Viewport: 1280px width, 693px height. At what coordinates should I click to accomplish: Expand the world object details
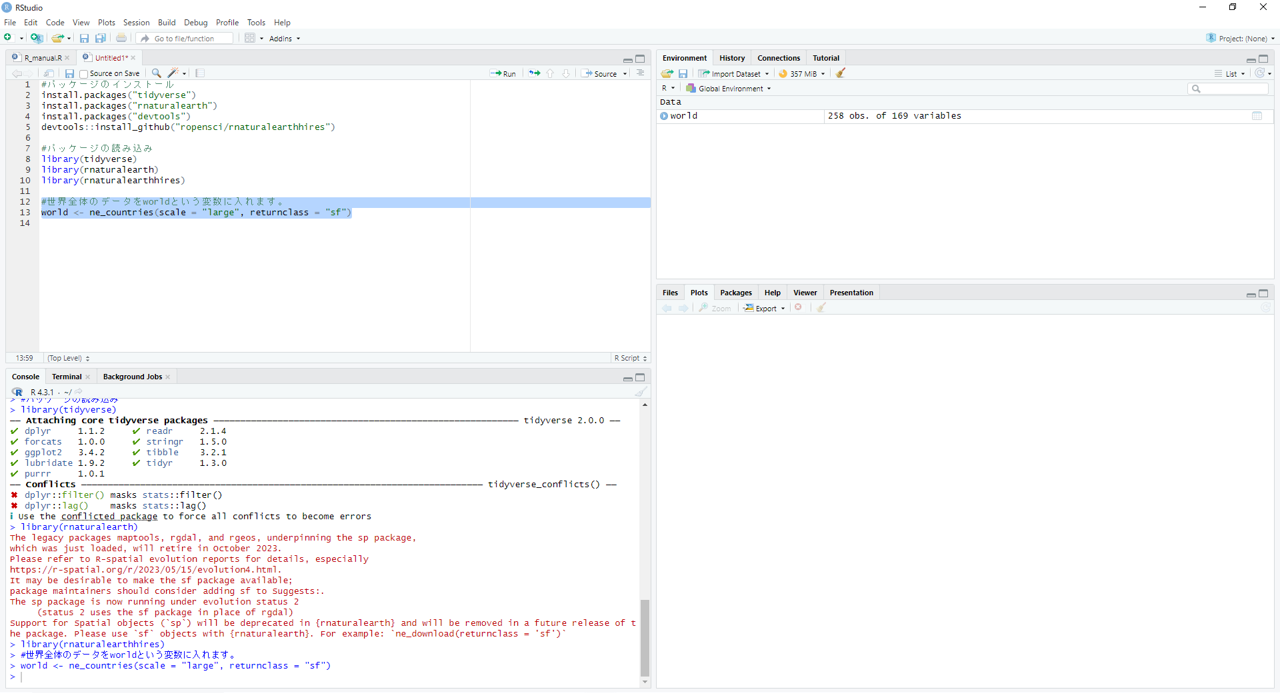tap(664, 116)
